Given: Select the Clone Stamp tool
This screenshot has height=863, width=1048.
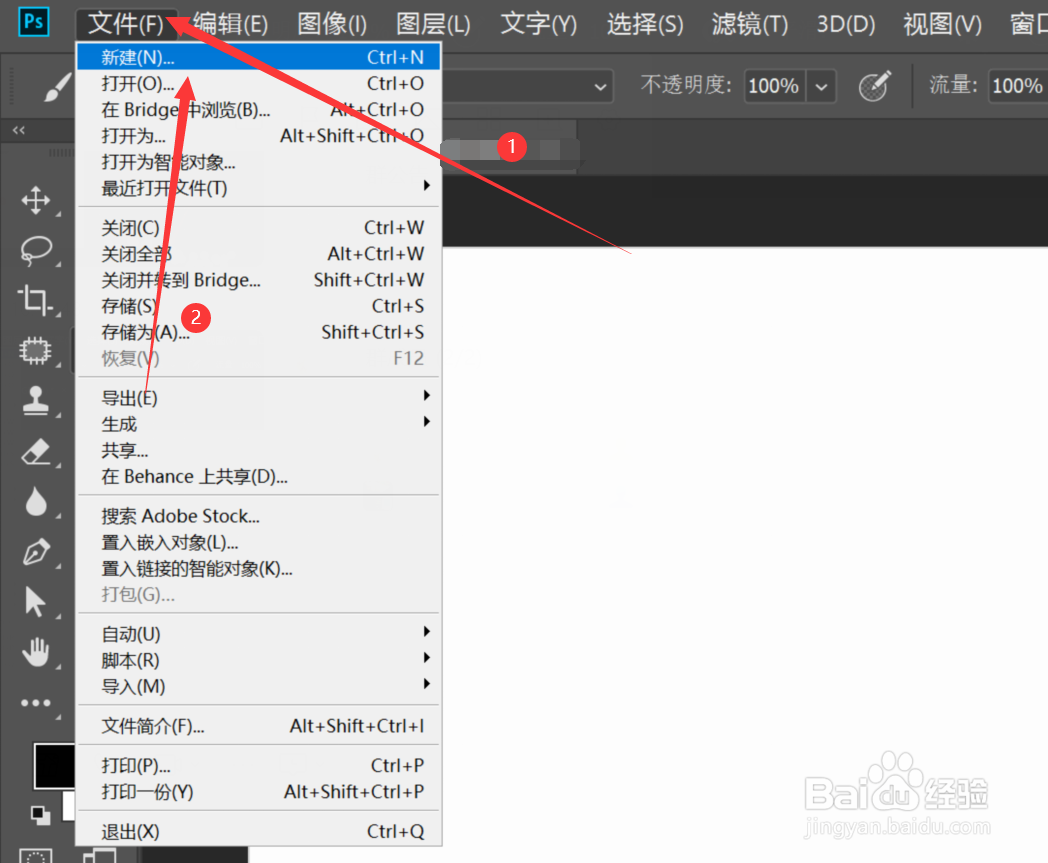Looking at the screenshot, I should tap(37, 401).
